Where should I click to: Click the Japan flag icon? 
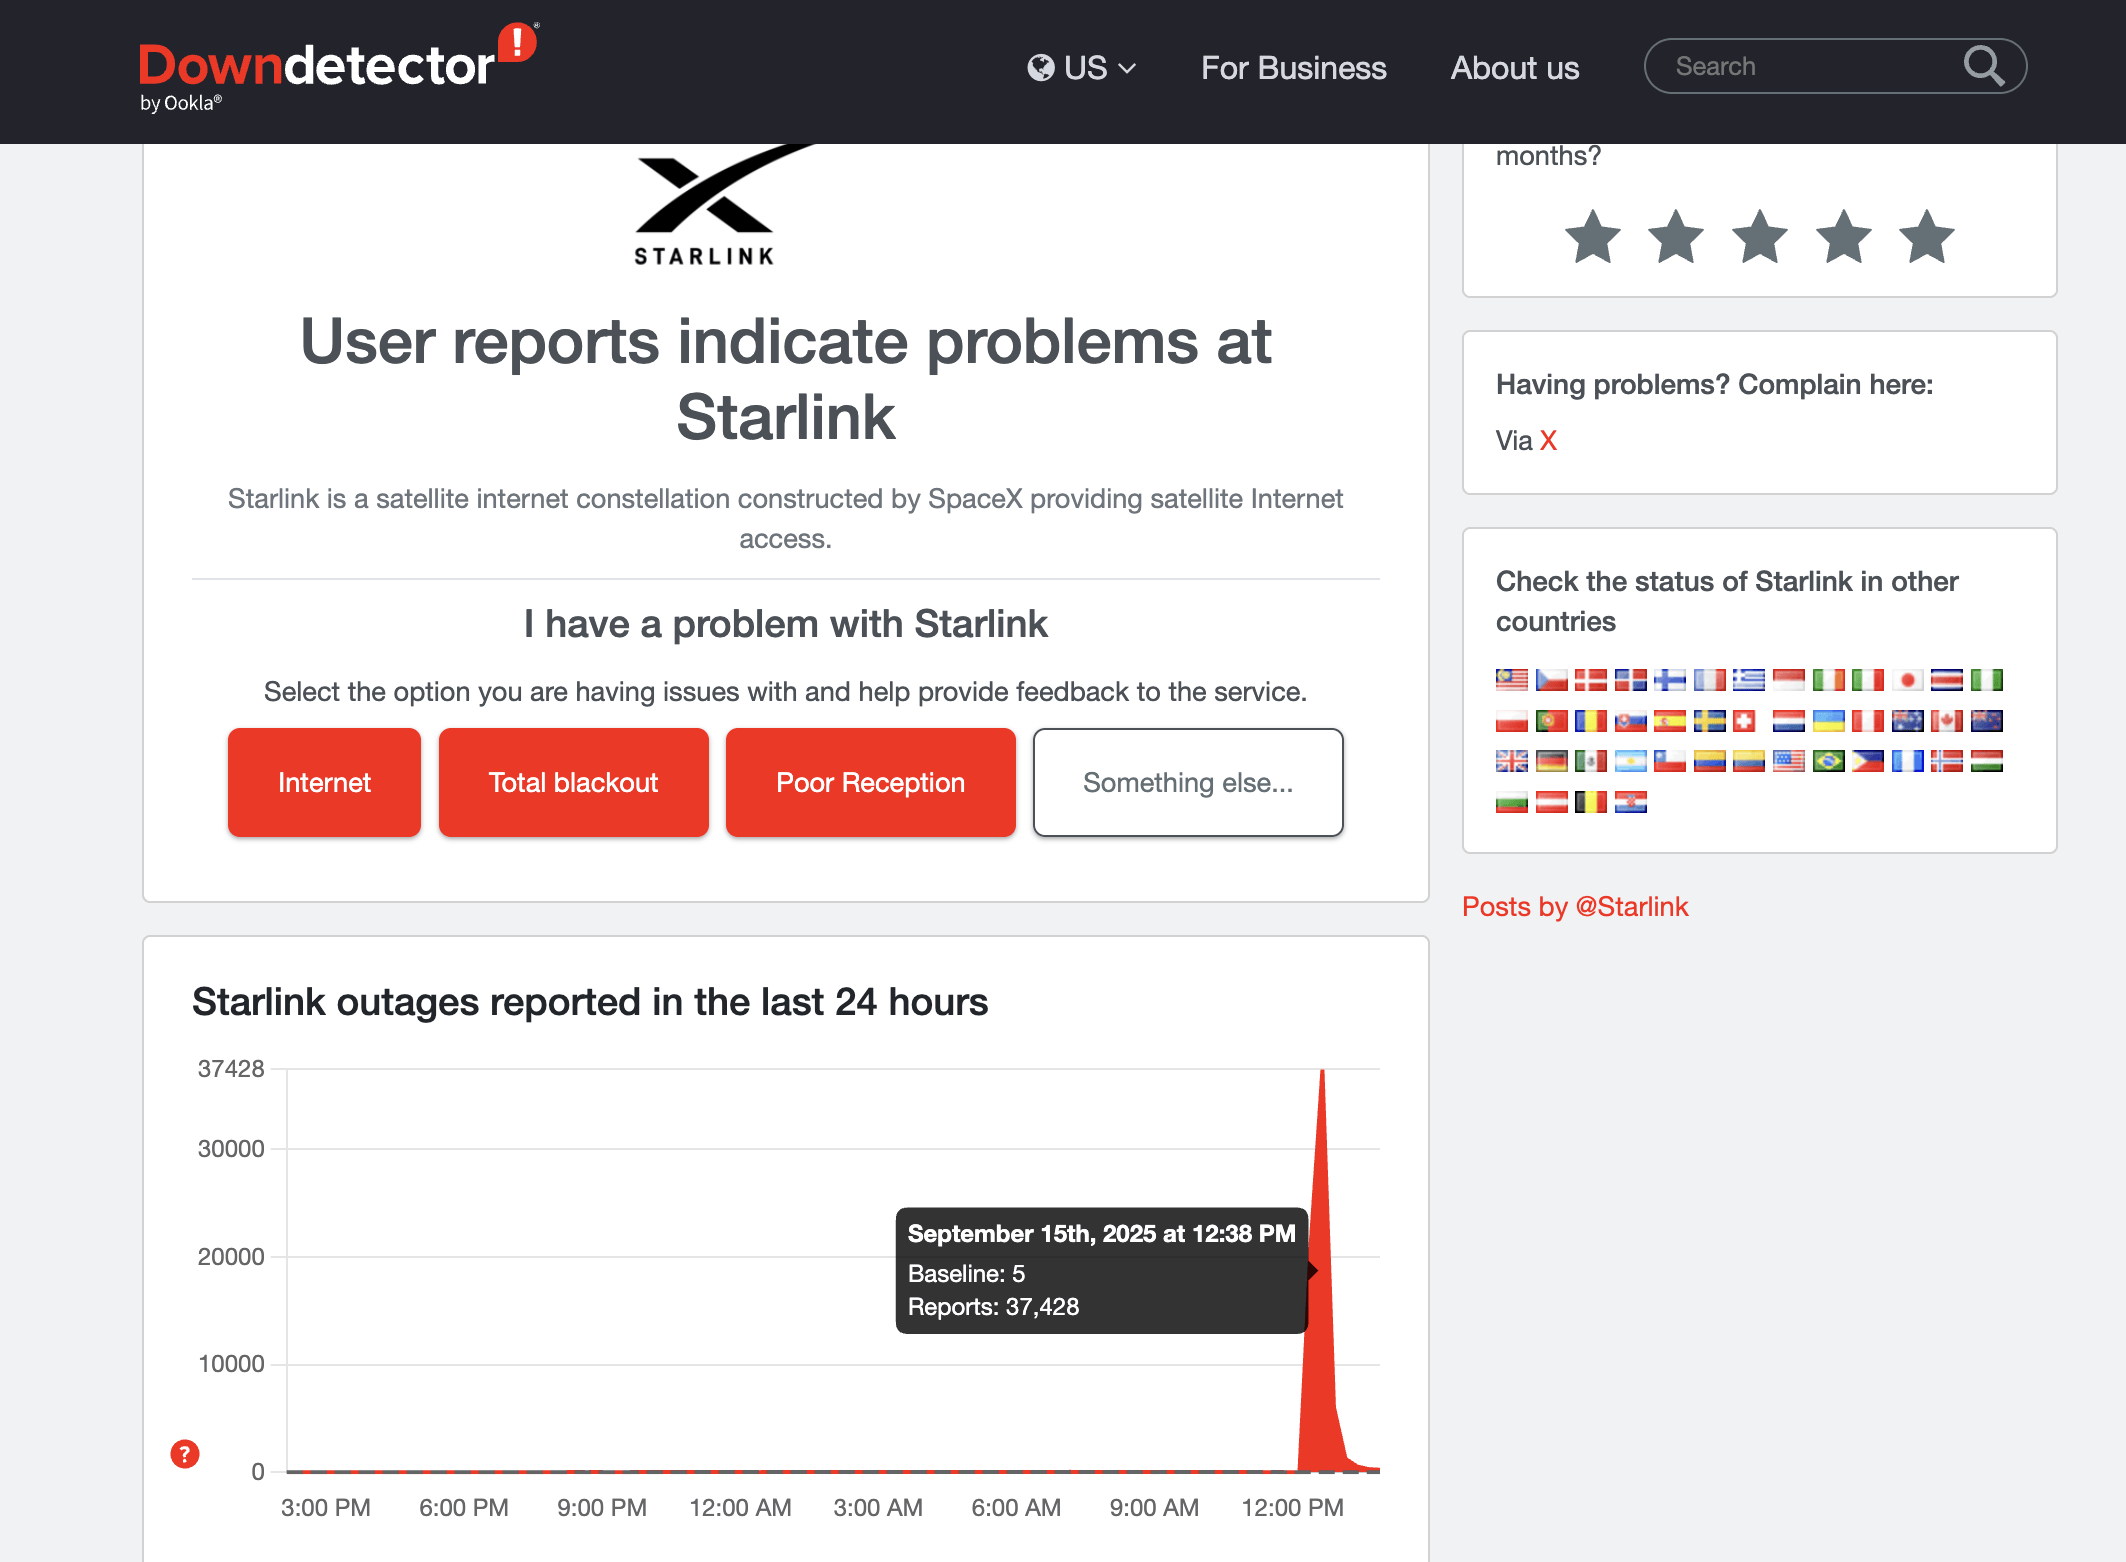(1907, 681)
